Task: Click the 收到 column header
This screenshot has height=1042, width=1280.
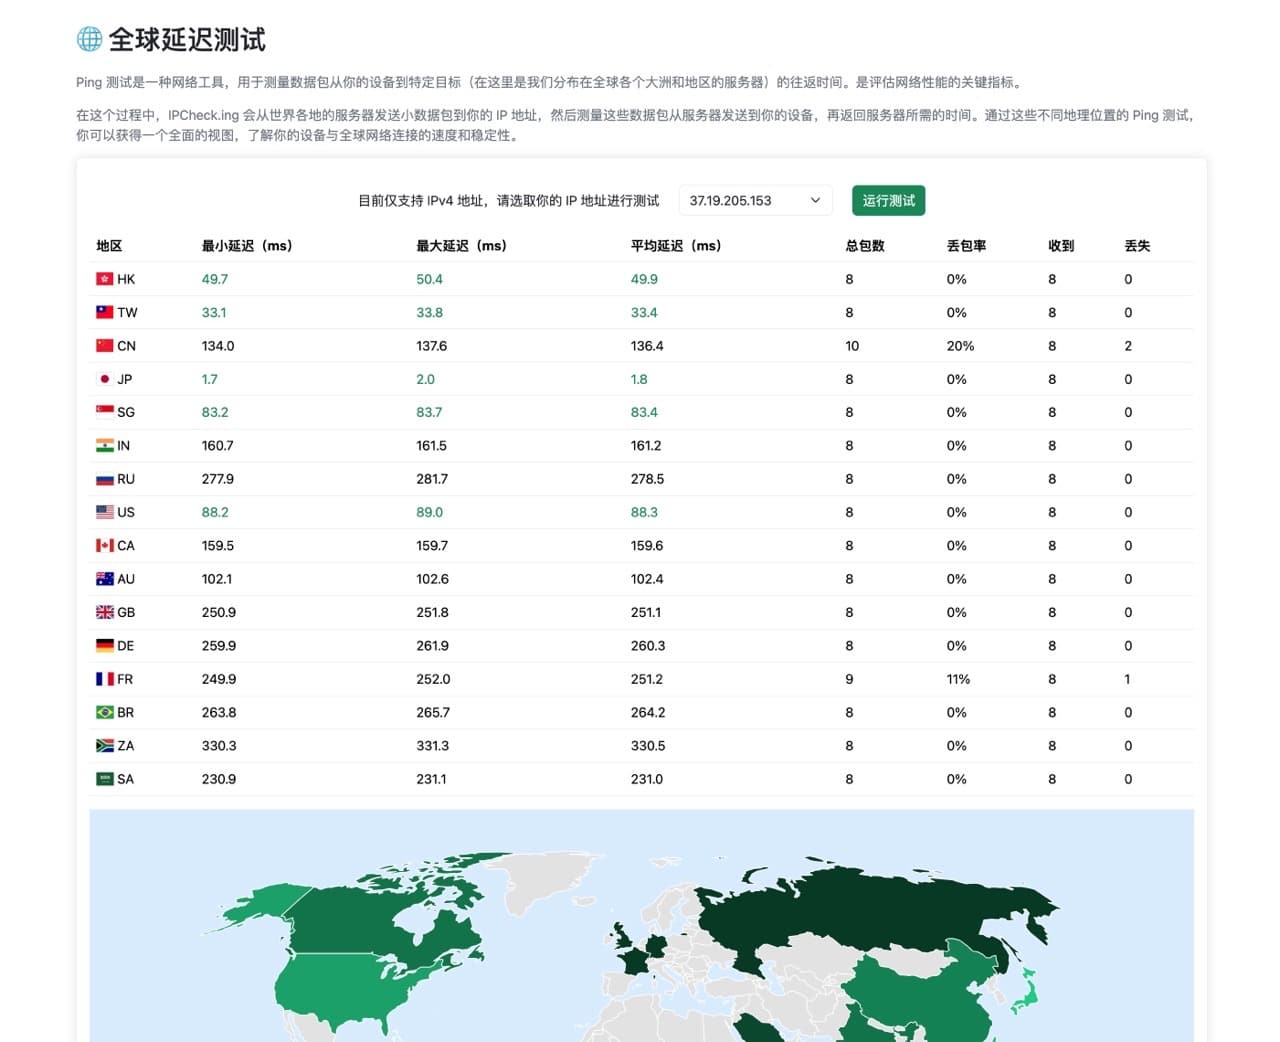Action: 1061,246
